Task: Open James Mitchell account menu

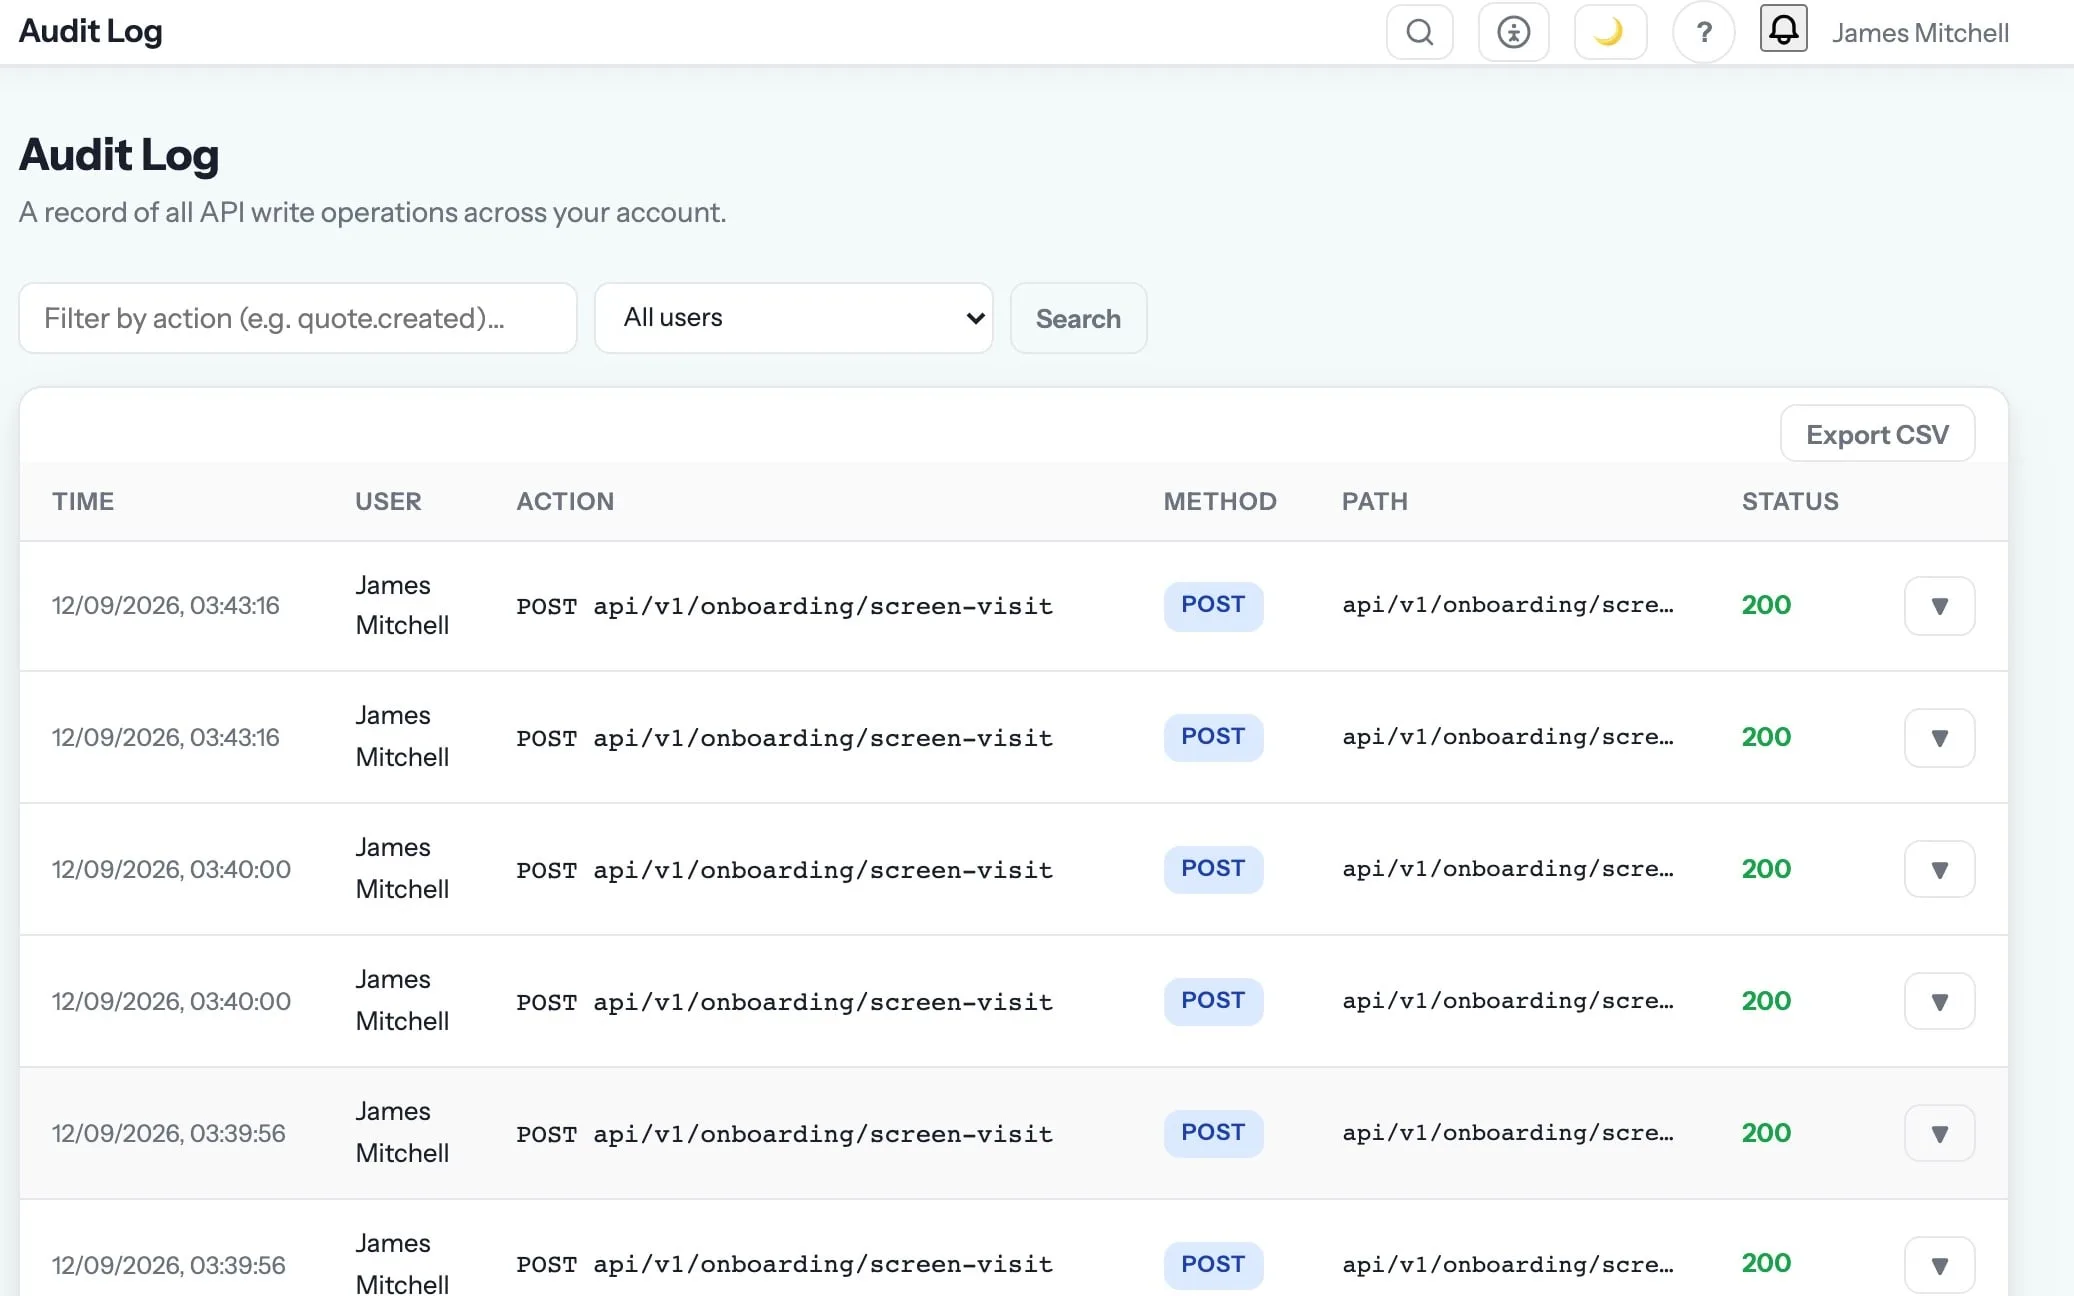Action: point(1920,32)
